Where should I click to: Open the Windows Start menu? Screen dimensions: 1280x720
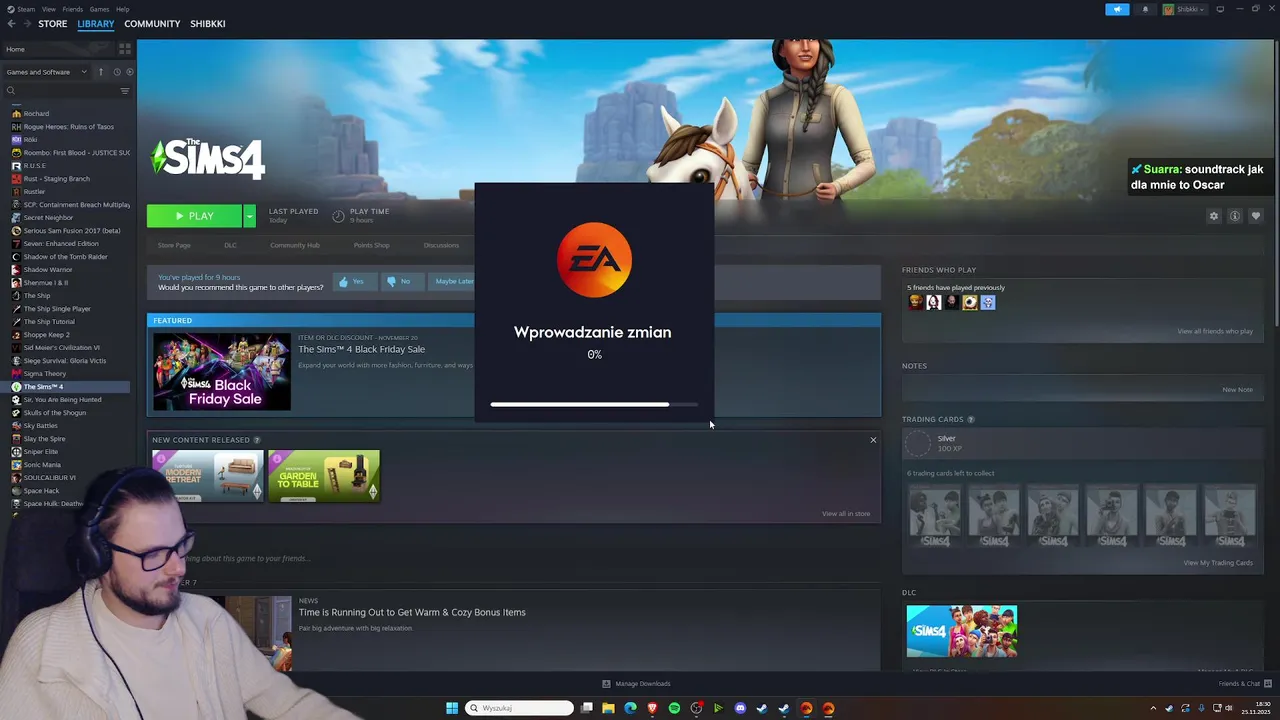pyautogui.click(x=452, y=708)
